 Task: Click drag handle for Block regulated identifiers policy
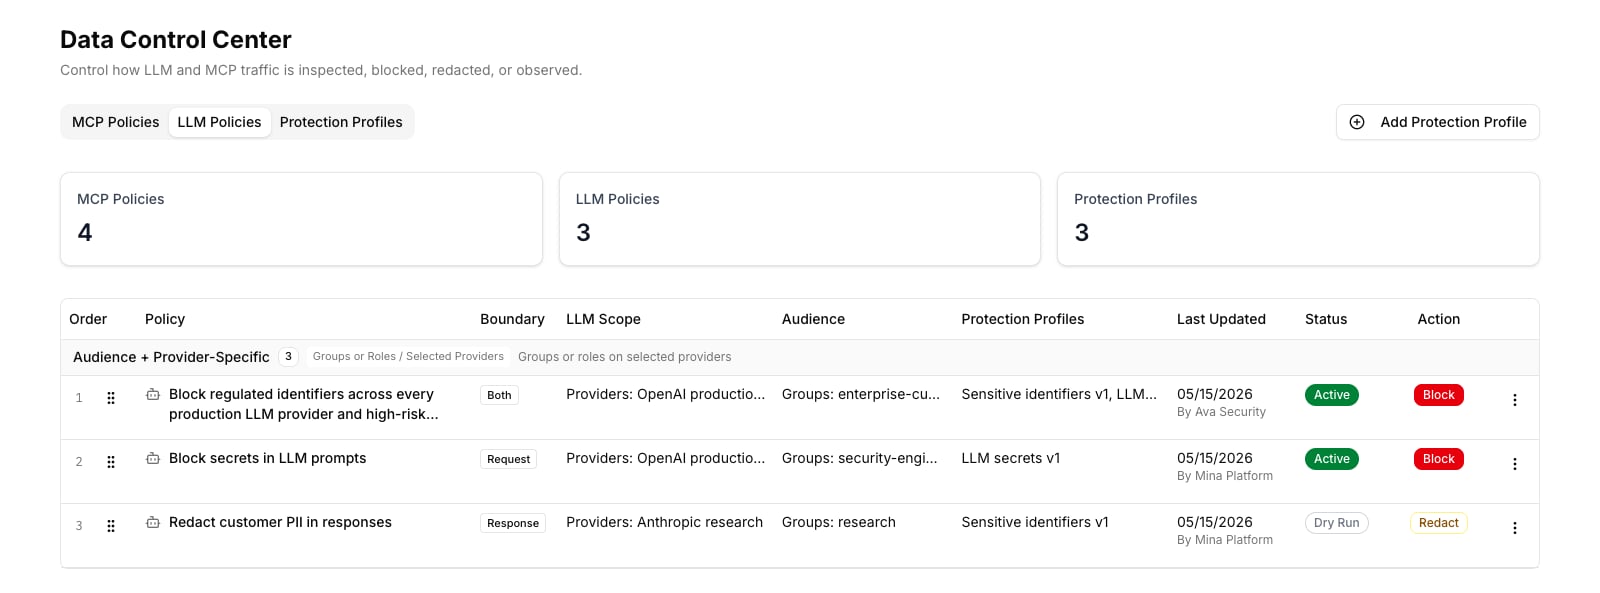tap(111, 398)
